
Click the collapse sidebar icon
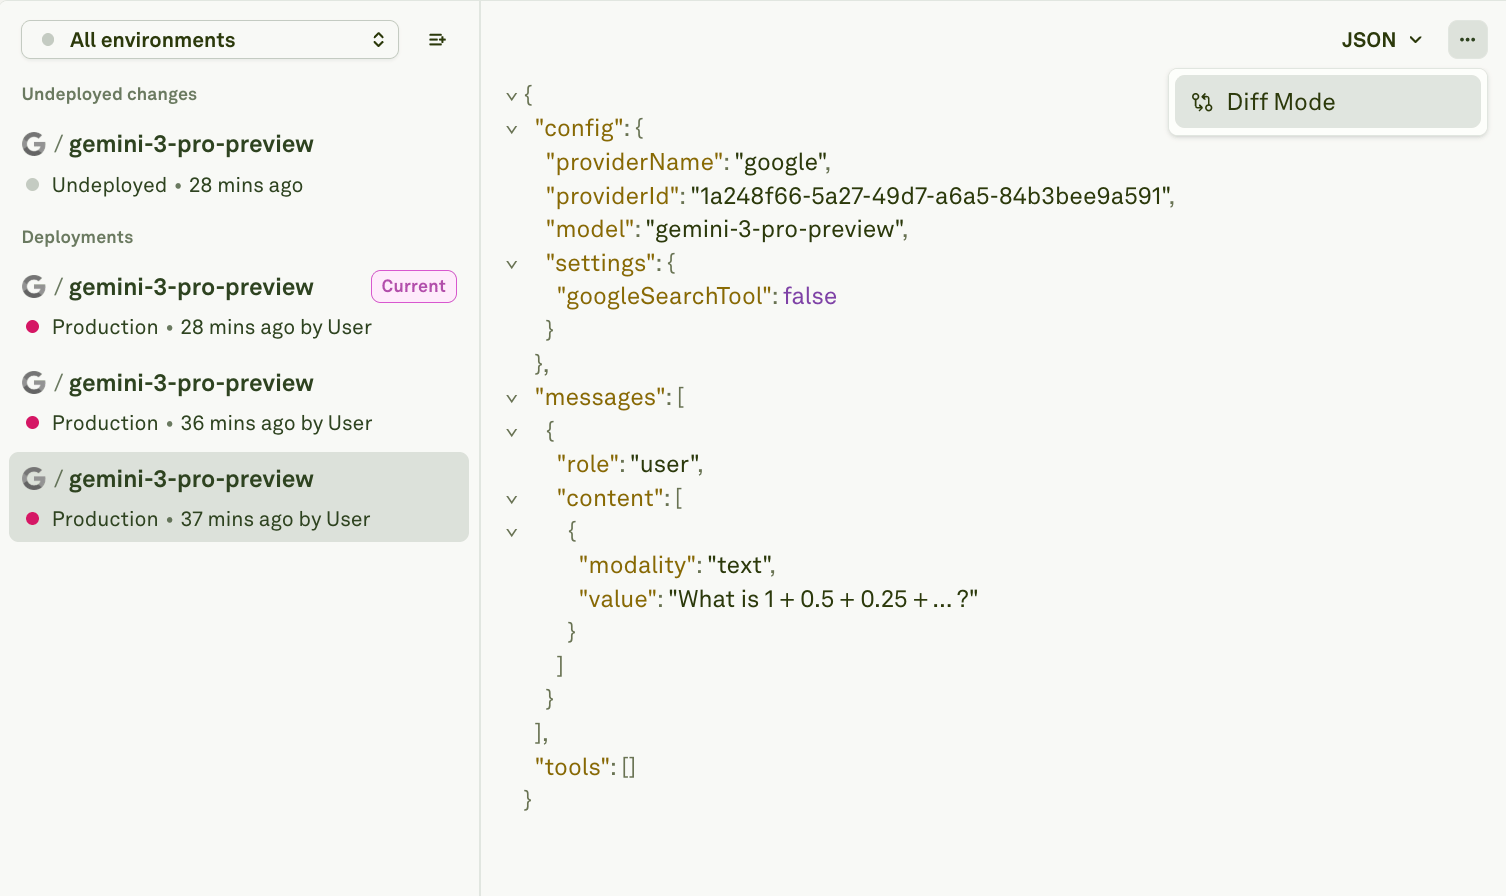437,40
